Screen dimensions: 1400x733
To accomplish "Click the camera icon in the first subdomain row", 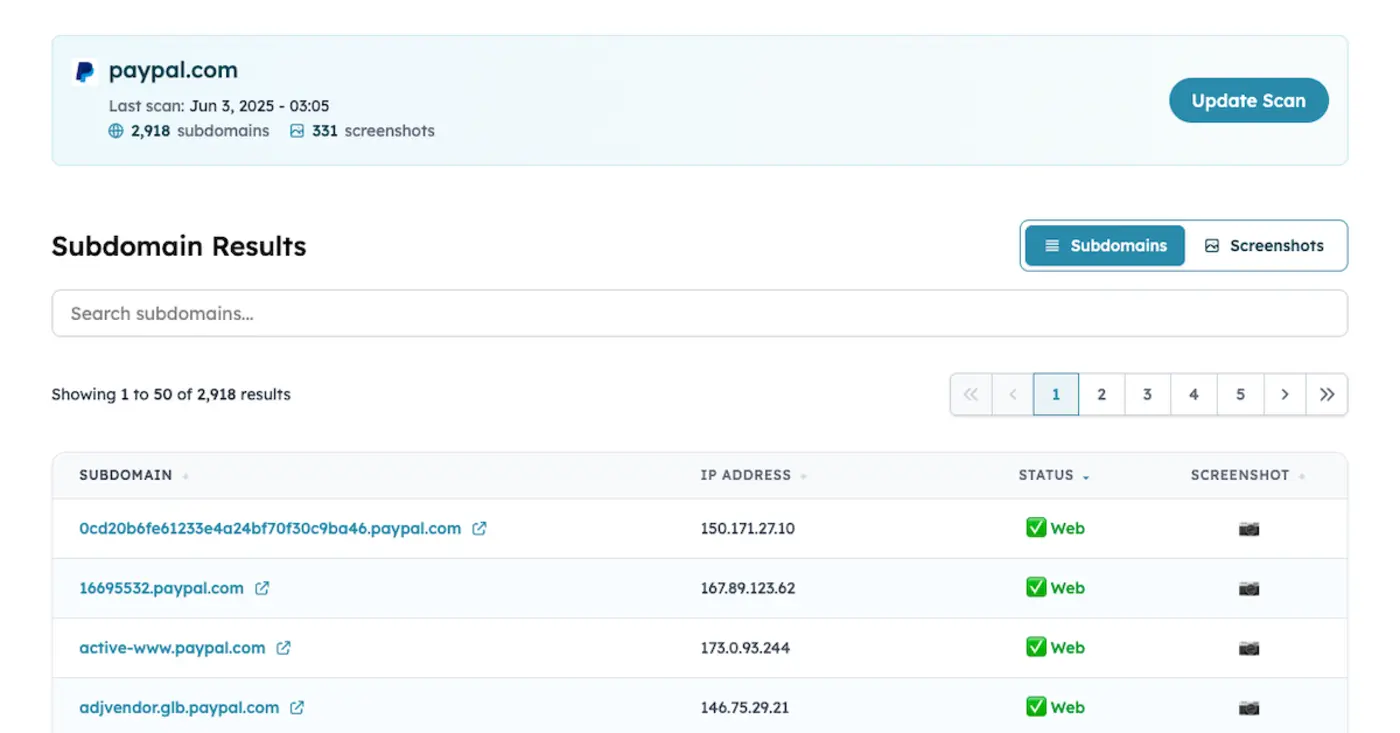I will point(1249,528).
